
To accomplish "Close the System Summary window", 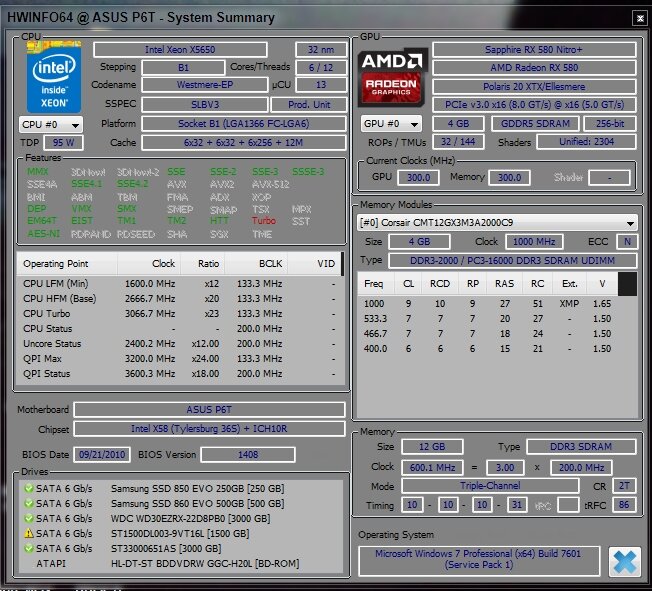I will [640, 18].
